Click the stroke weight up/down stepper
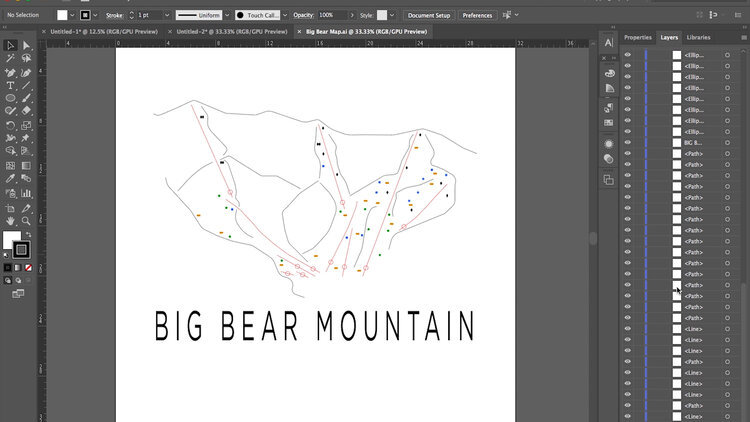Screen dimensions: 750x422 pos(132,15)
